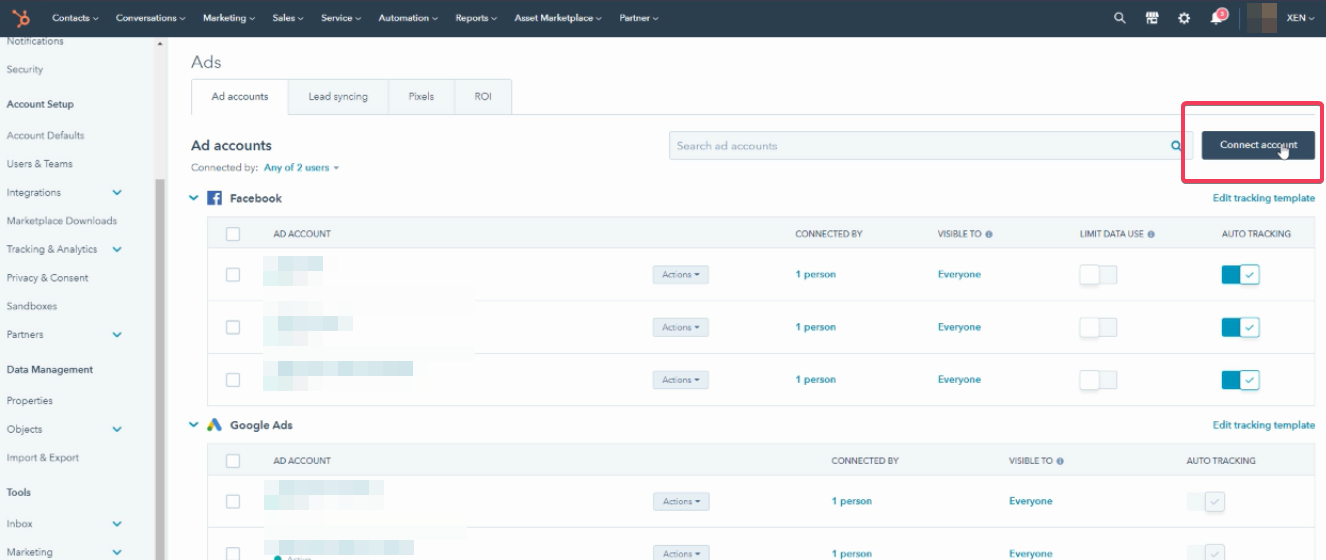Viewport: 1326px width, 560px height.
Task: Click Edit tracking template for Google Ads
Action: click(1264, 425)
